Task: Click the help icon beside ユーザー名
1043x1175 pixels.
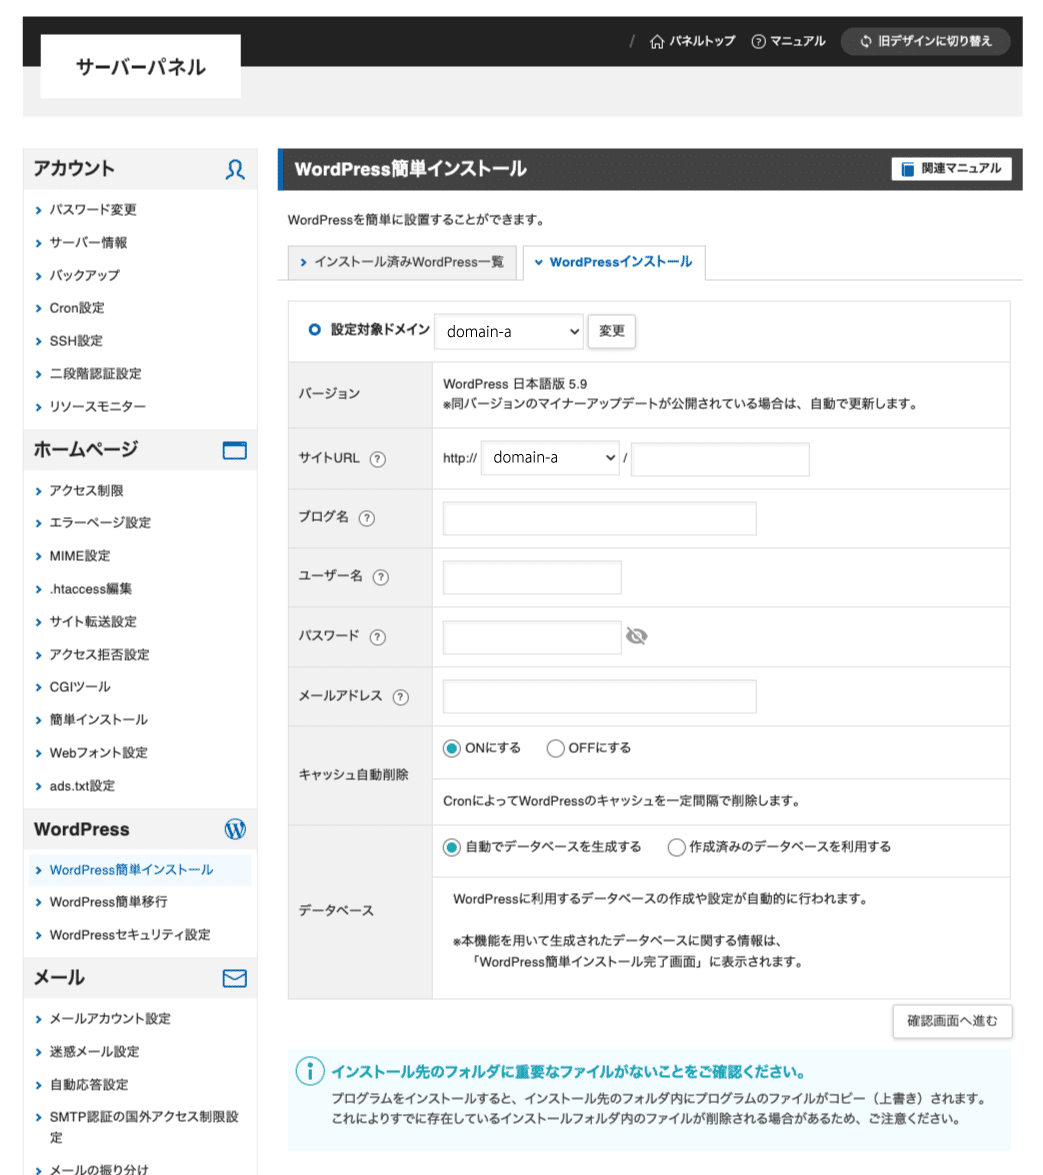Action: pyautogui.click(x=381, y=577)
